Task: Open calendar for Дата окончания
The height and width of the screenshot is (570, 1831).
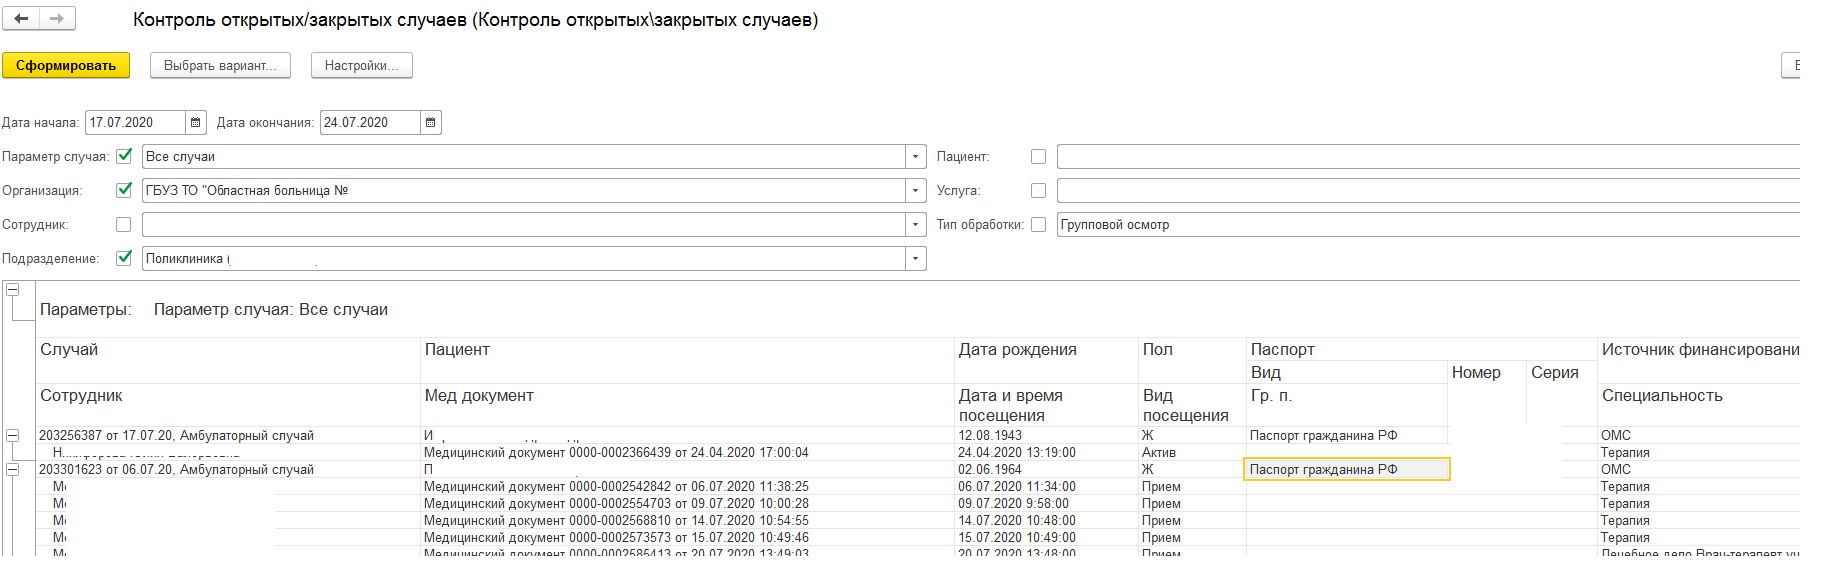Action: pyautogui.click(x=431, y=123)
